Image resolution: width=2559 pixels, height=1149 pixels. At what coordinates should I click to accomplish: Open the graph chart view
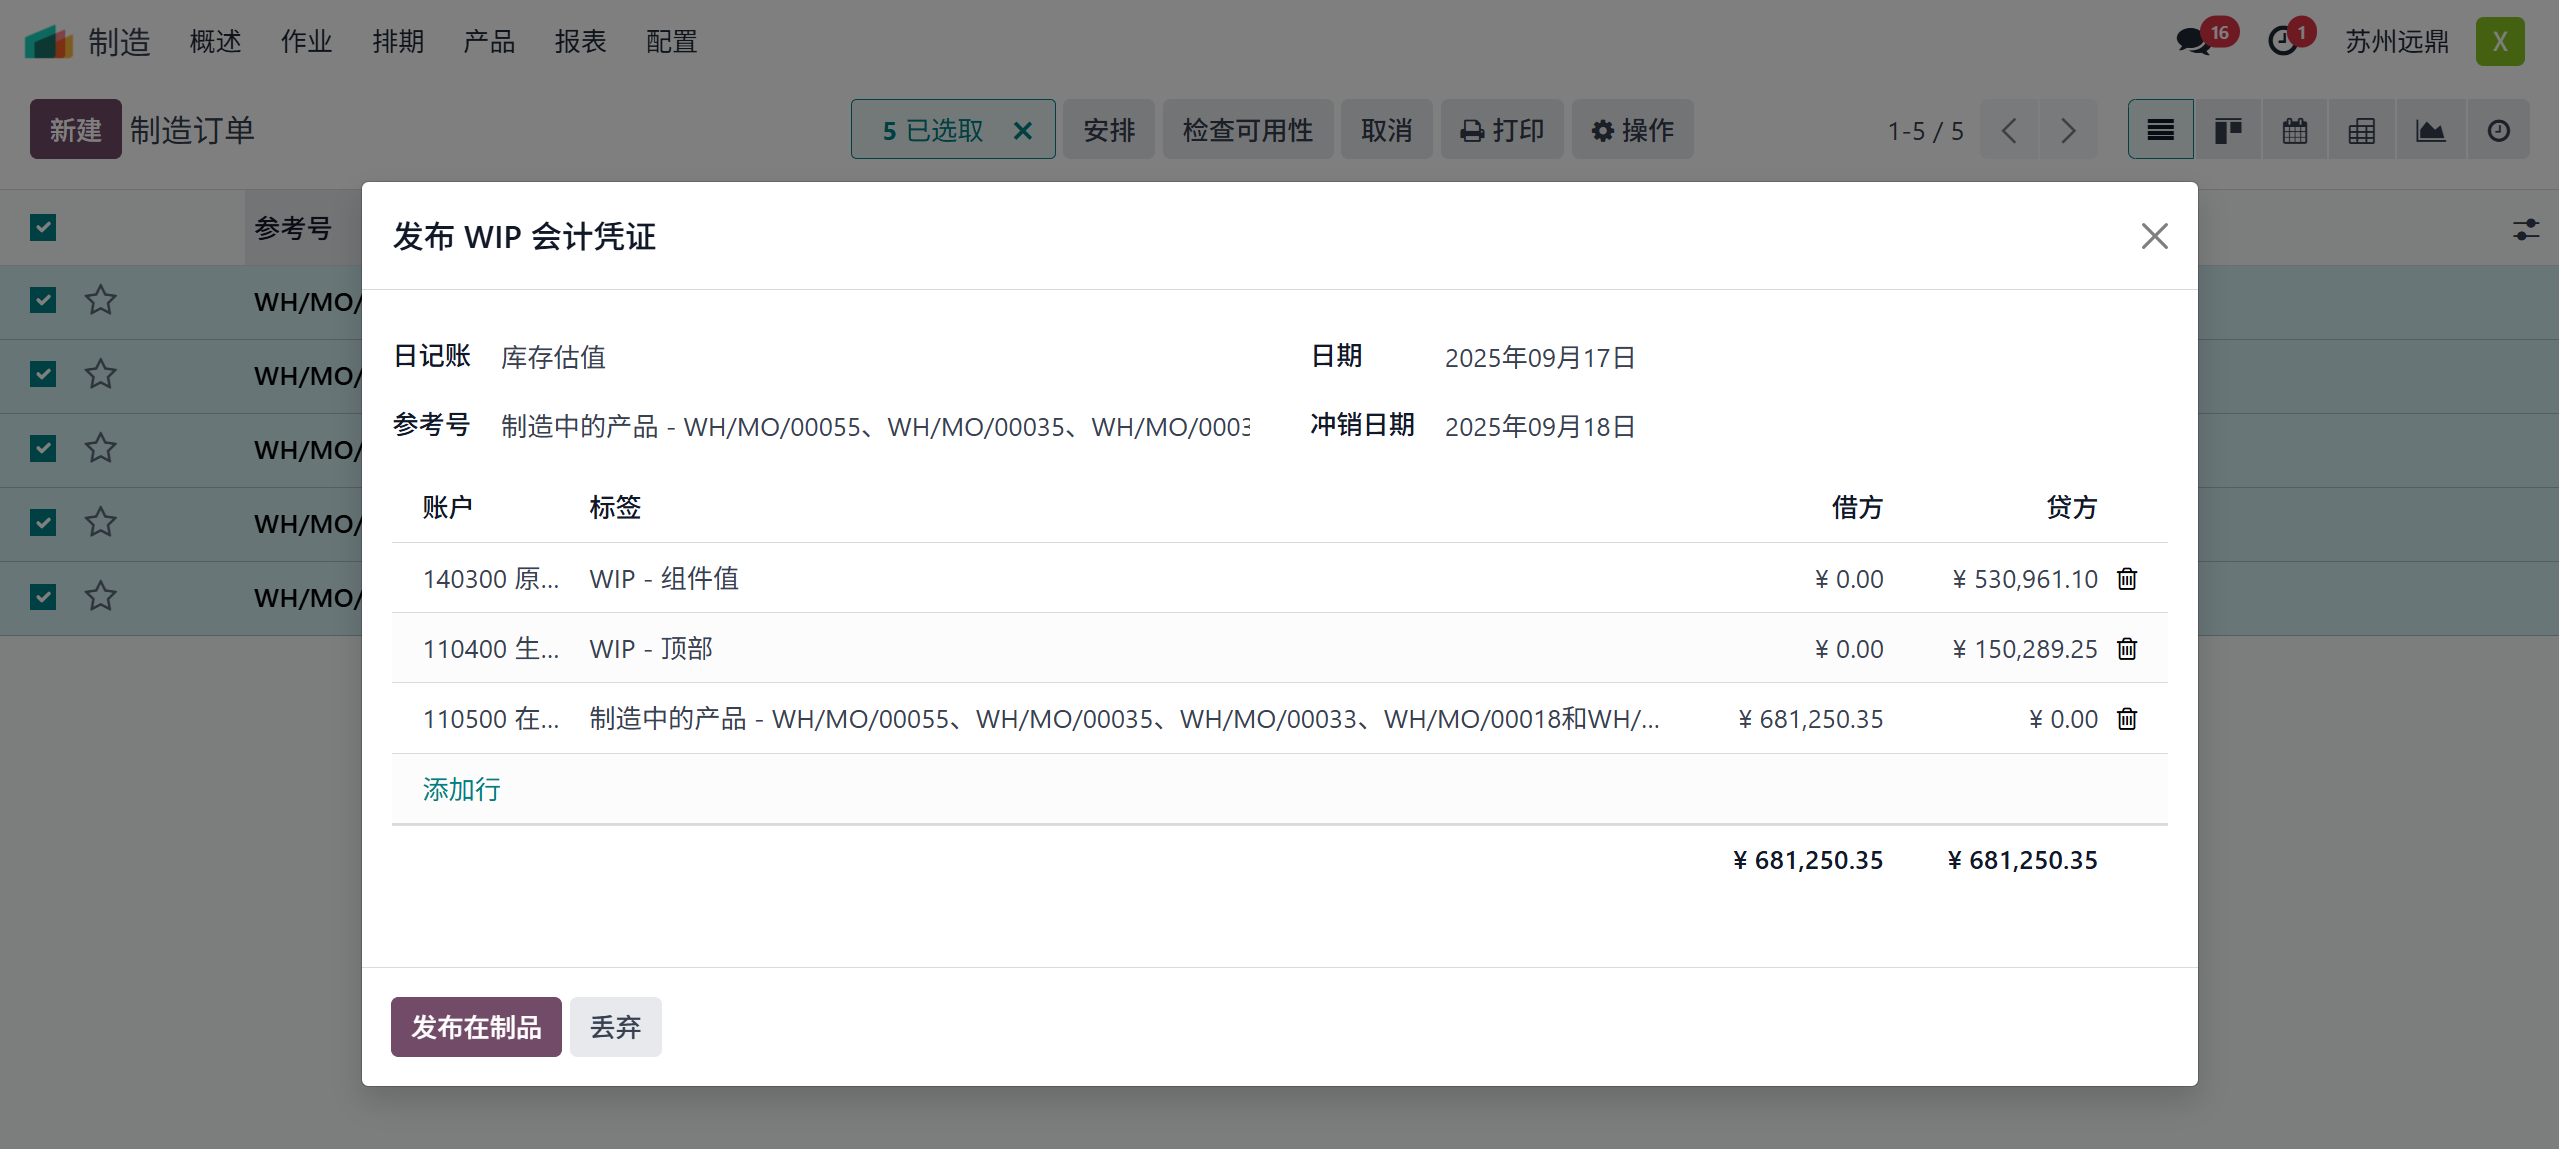pos(2430,130)
